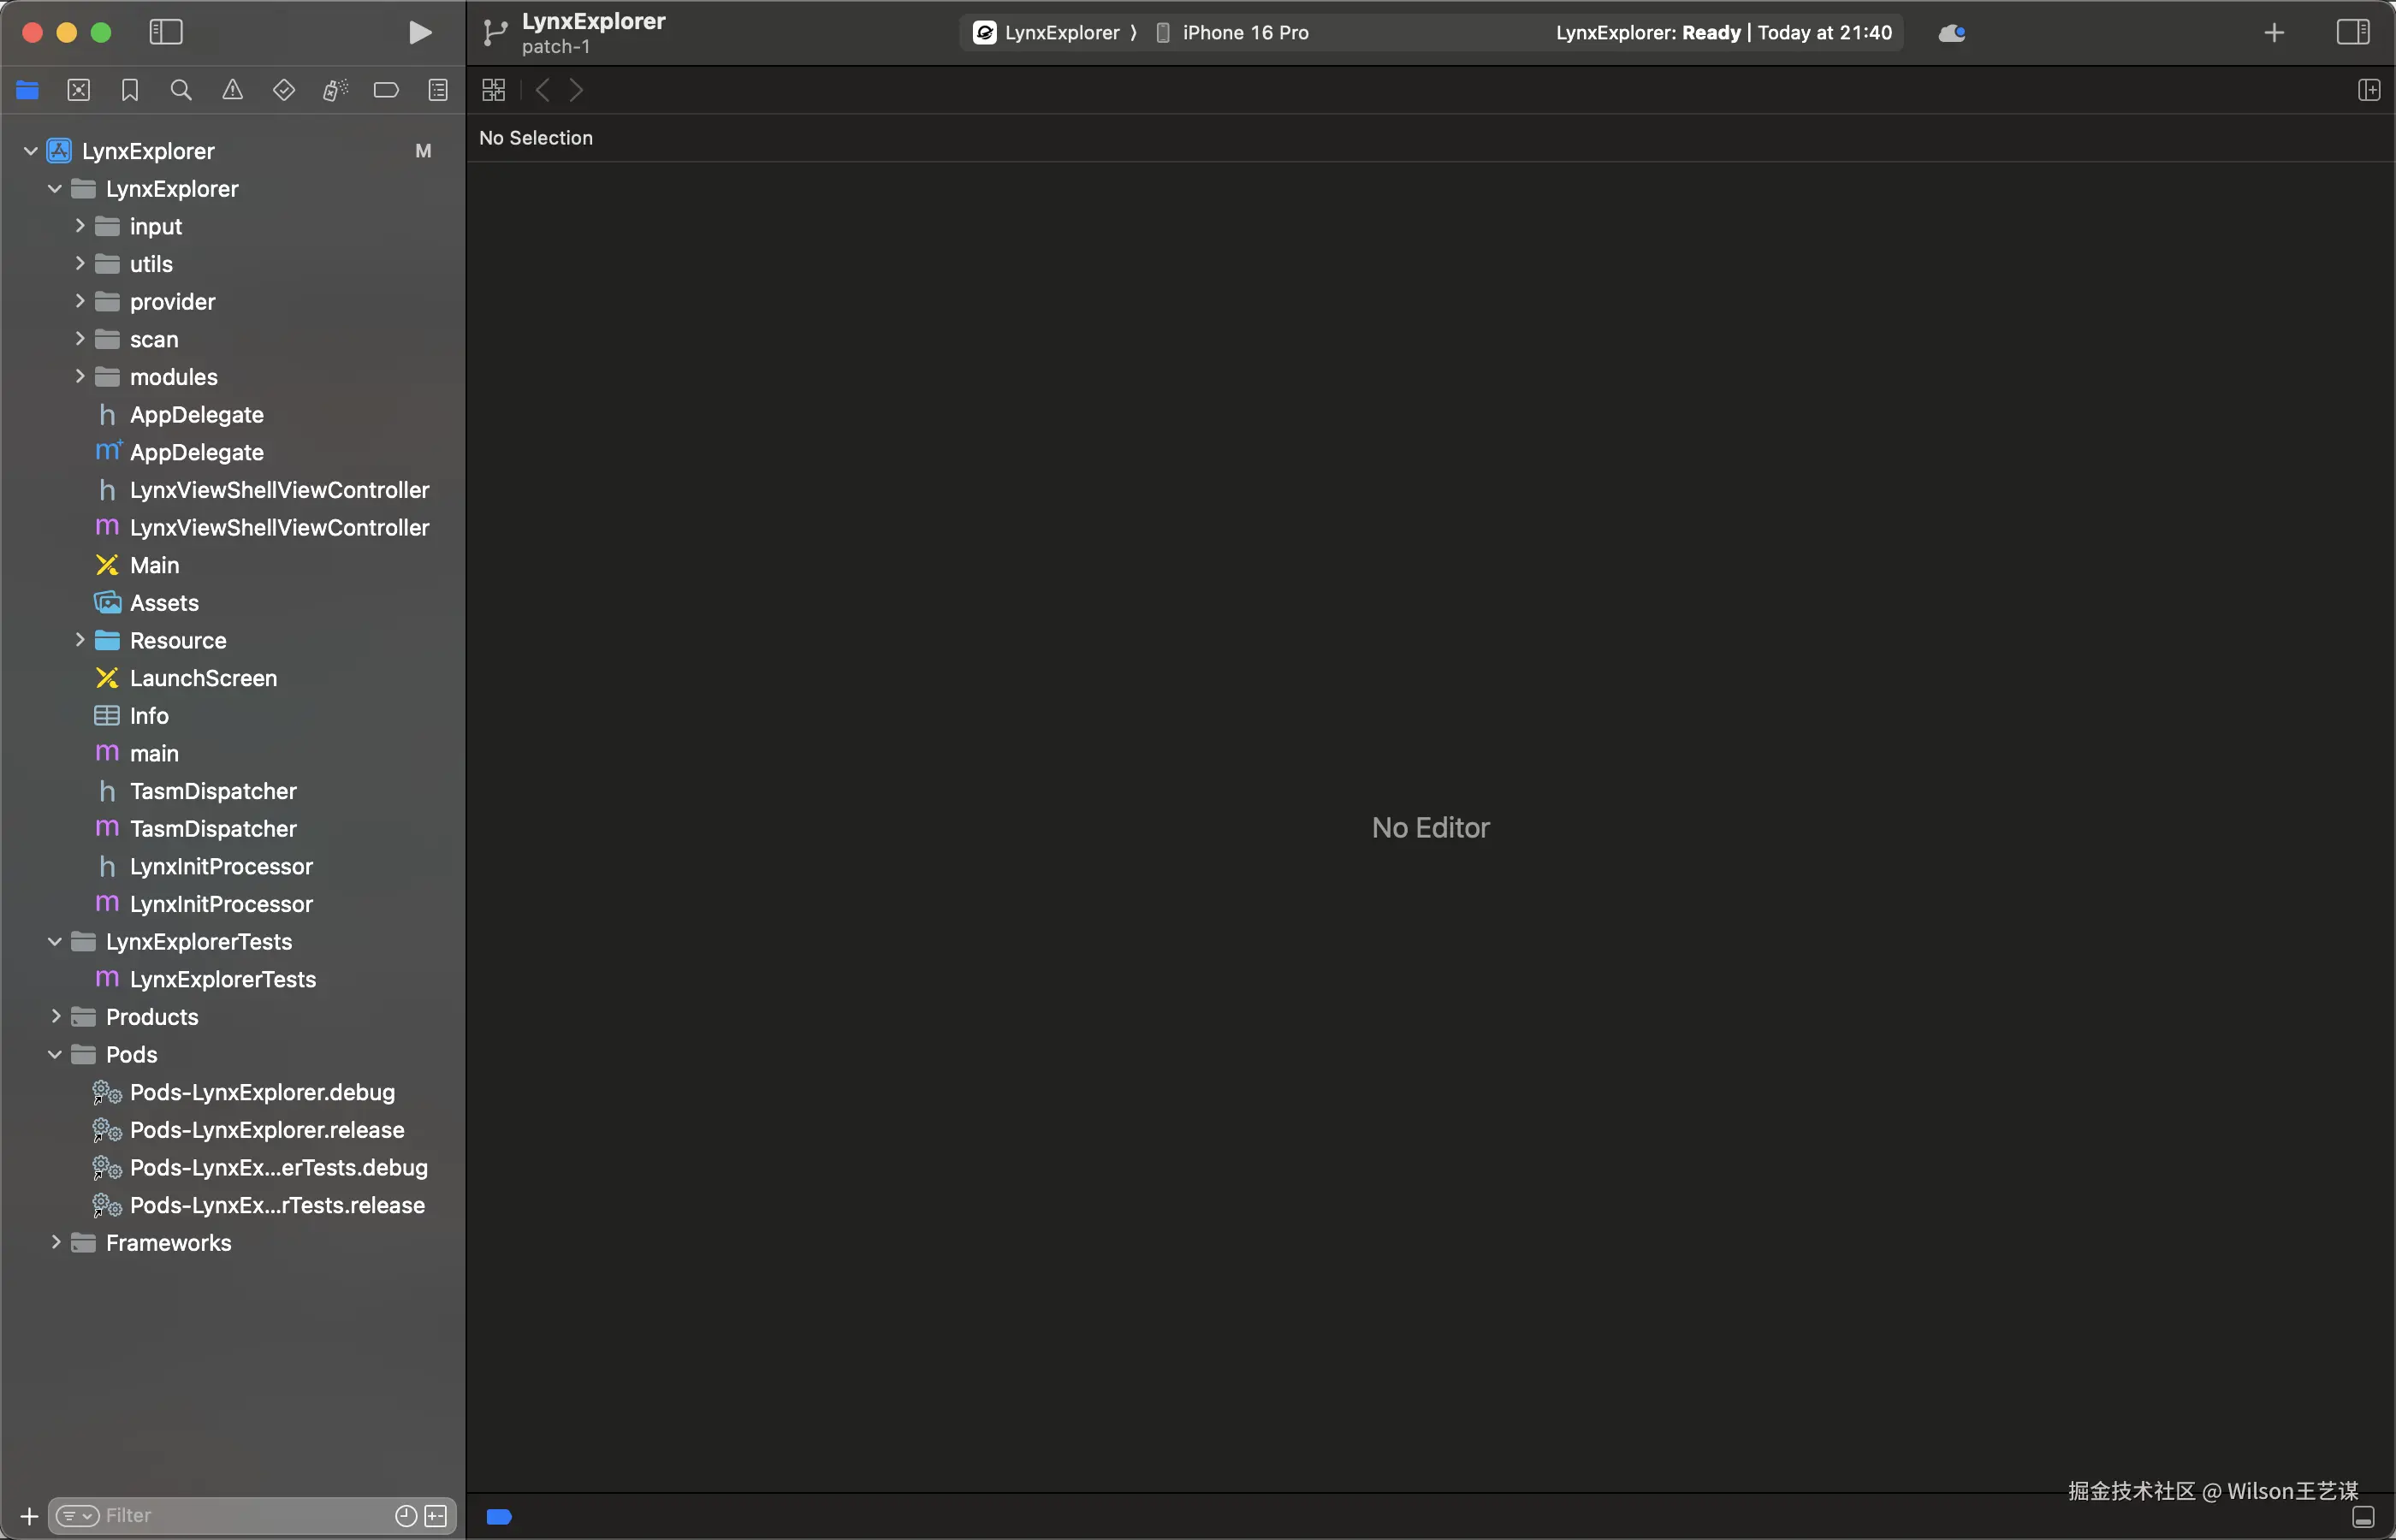Open the Debug navigator
Viewport: 2396px width, 1540px height.
pos(335,91)
